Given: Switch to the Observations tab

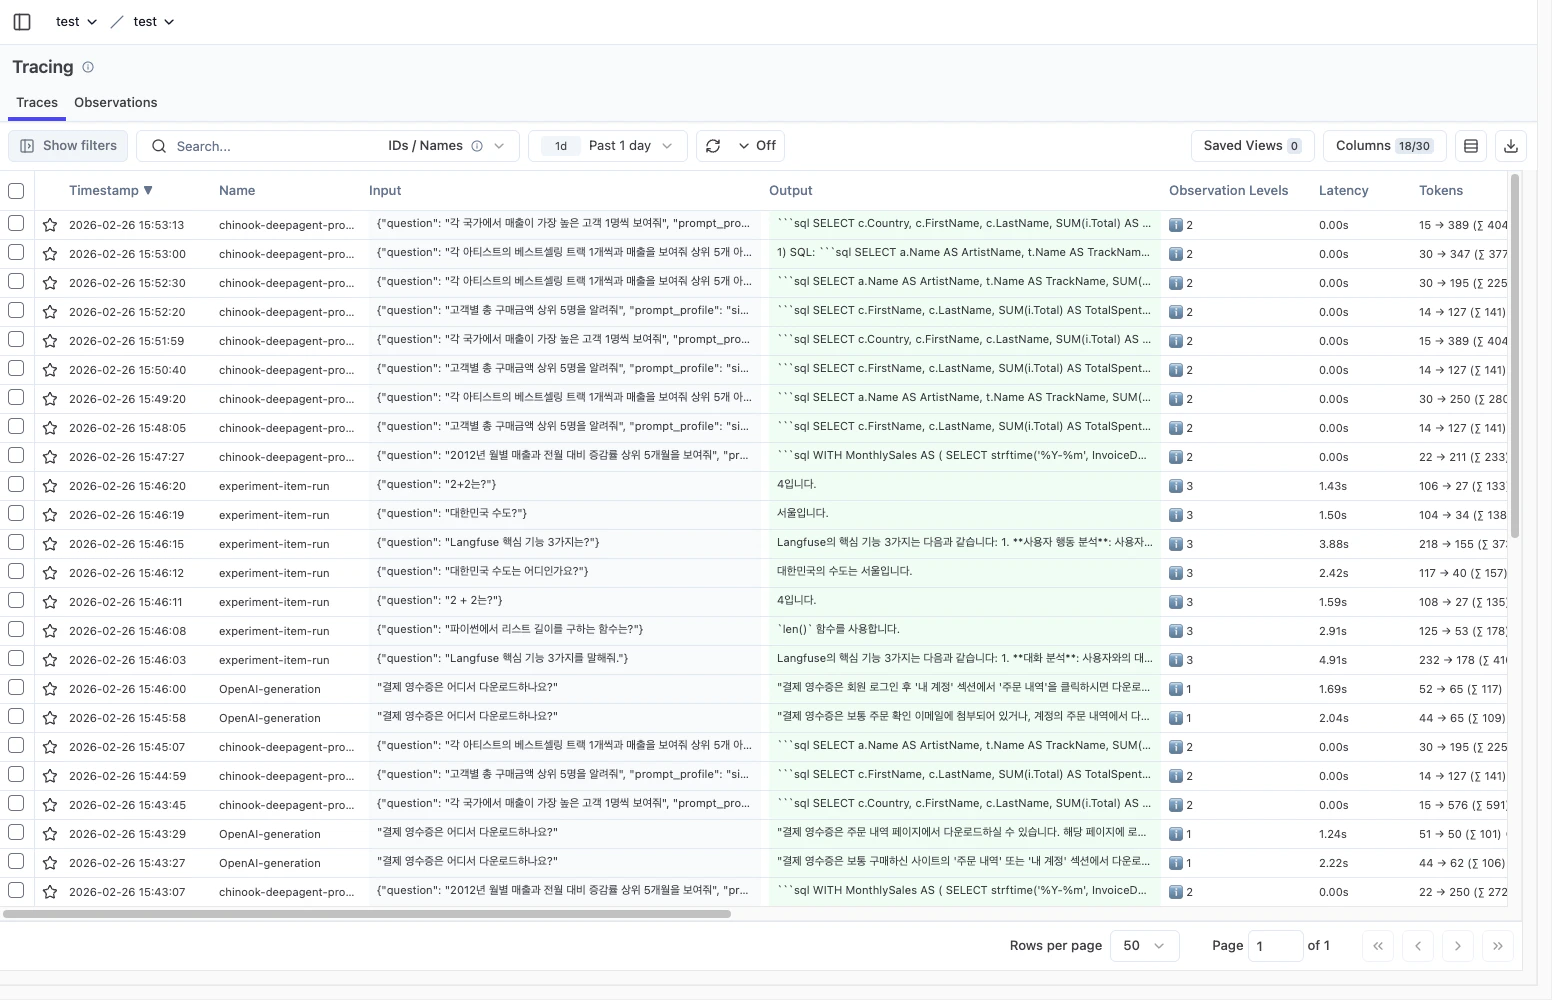Looking at the screenshot, I should click(116, 102).
